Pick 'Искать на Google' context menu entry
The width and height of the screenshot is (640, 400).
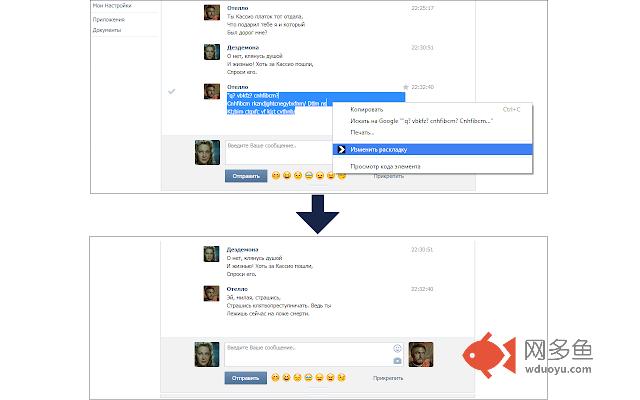pos(433,121)
